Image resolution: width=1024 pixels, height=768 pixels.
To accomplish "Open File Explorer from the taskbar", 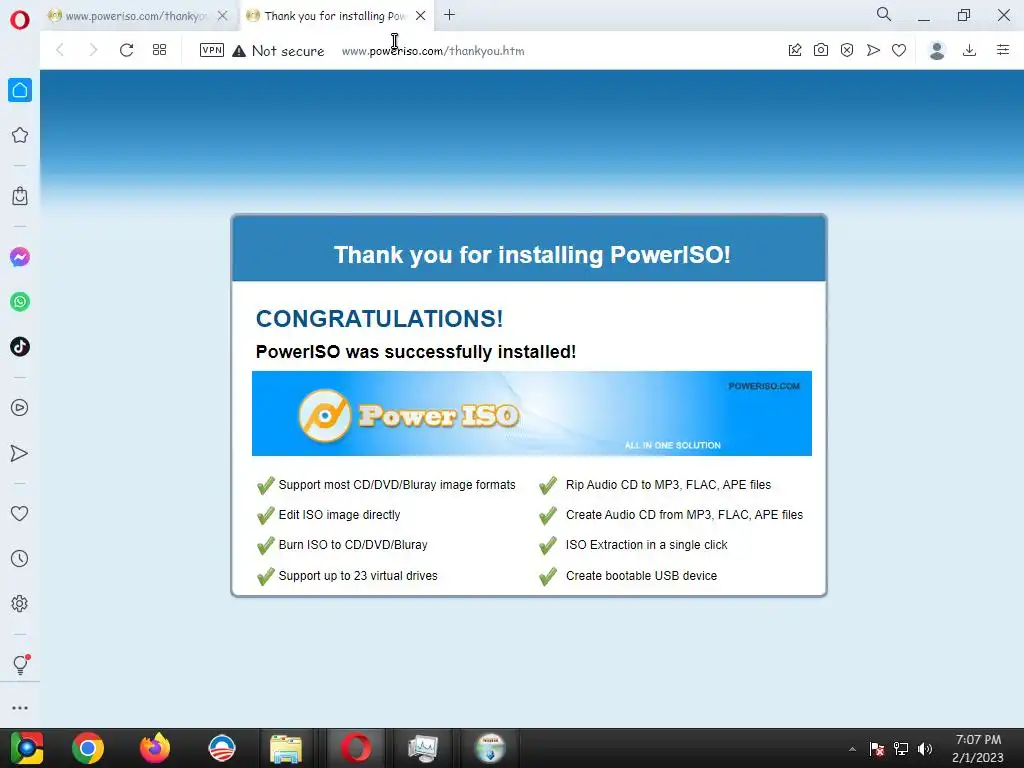I will point(286,748).
